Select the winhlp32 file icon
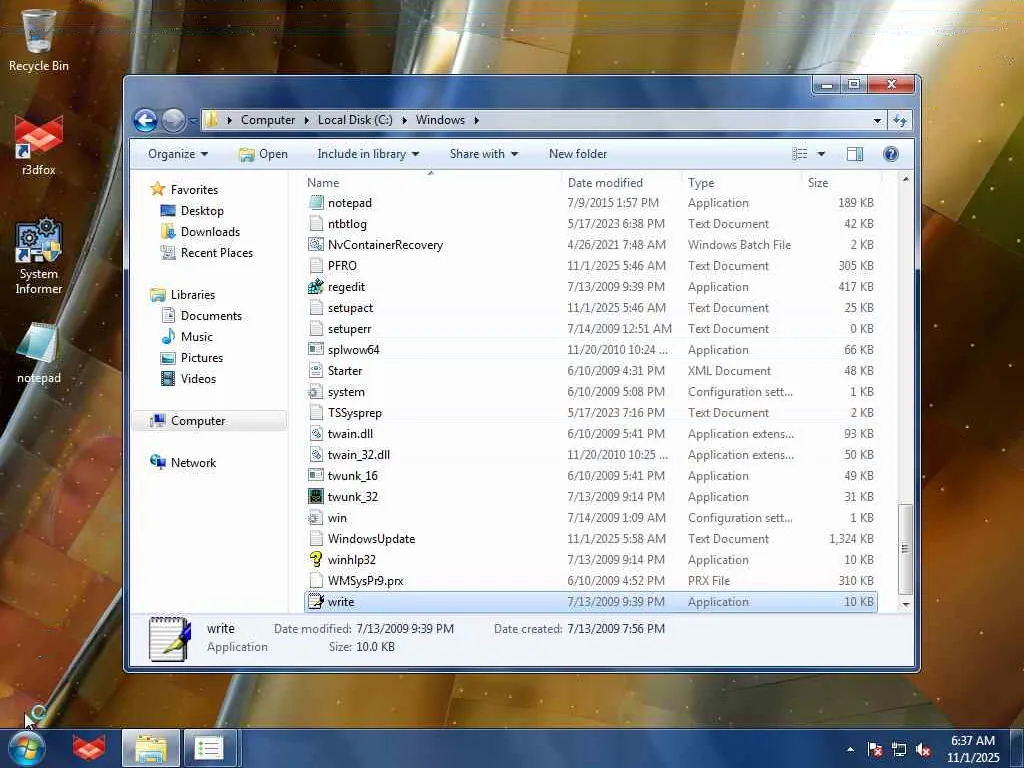The height and width of the screenshot is (768, 1024). (316, 560)
